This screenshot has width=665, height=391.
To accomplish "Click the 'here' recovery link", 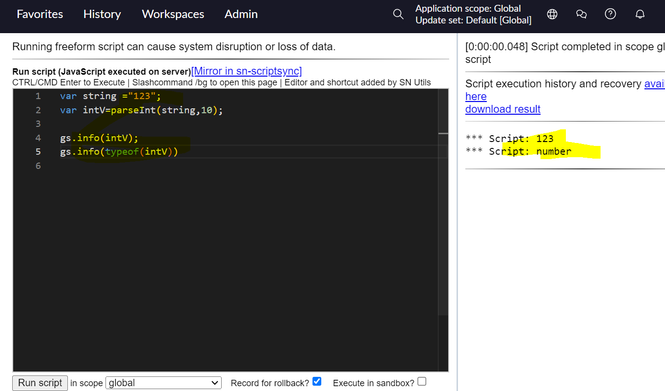I will (476, 97).
